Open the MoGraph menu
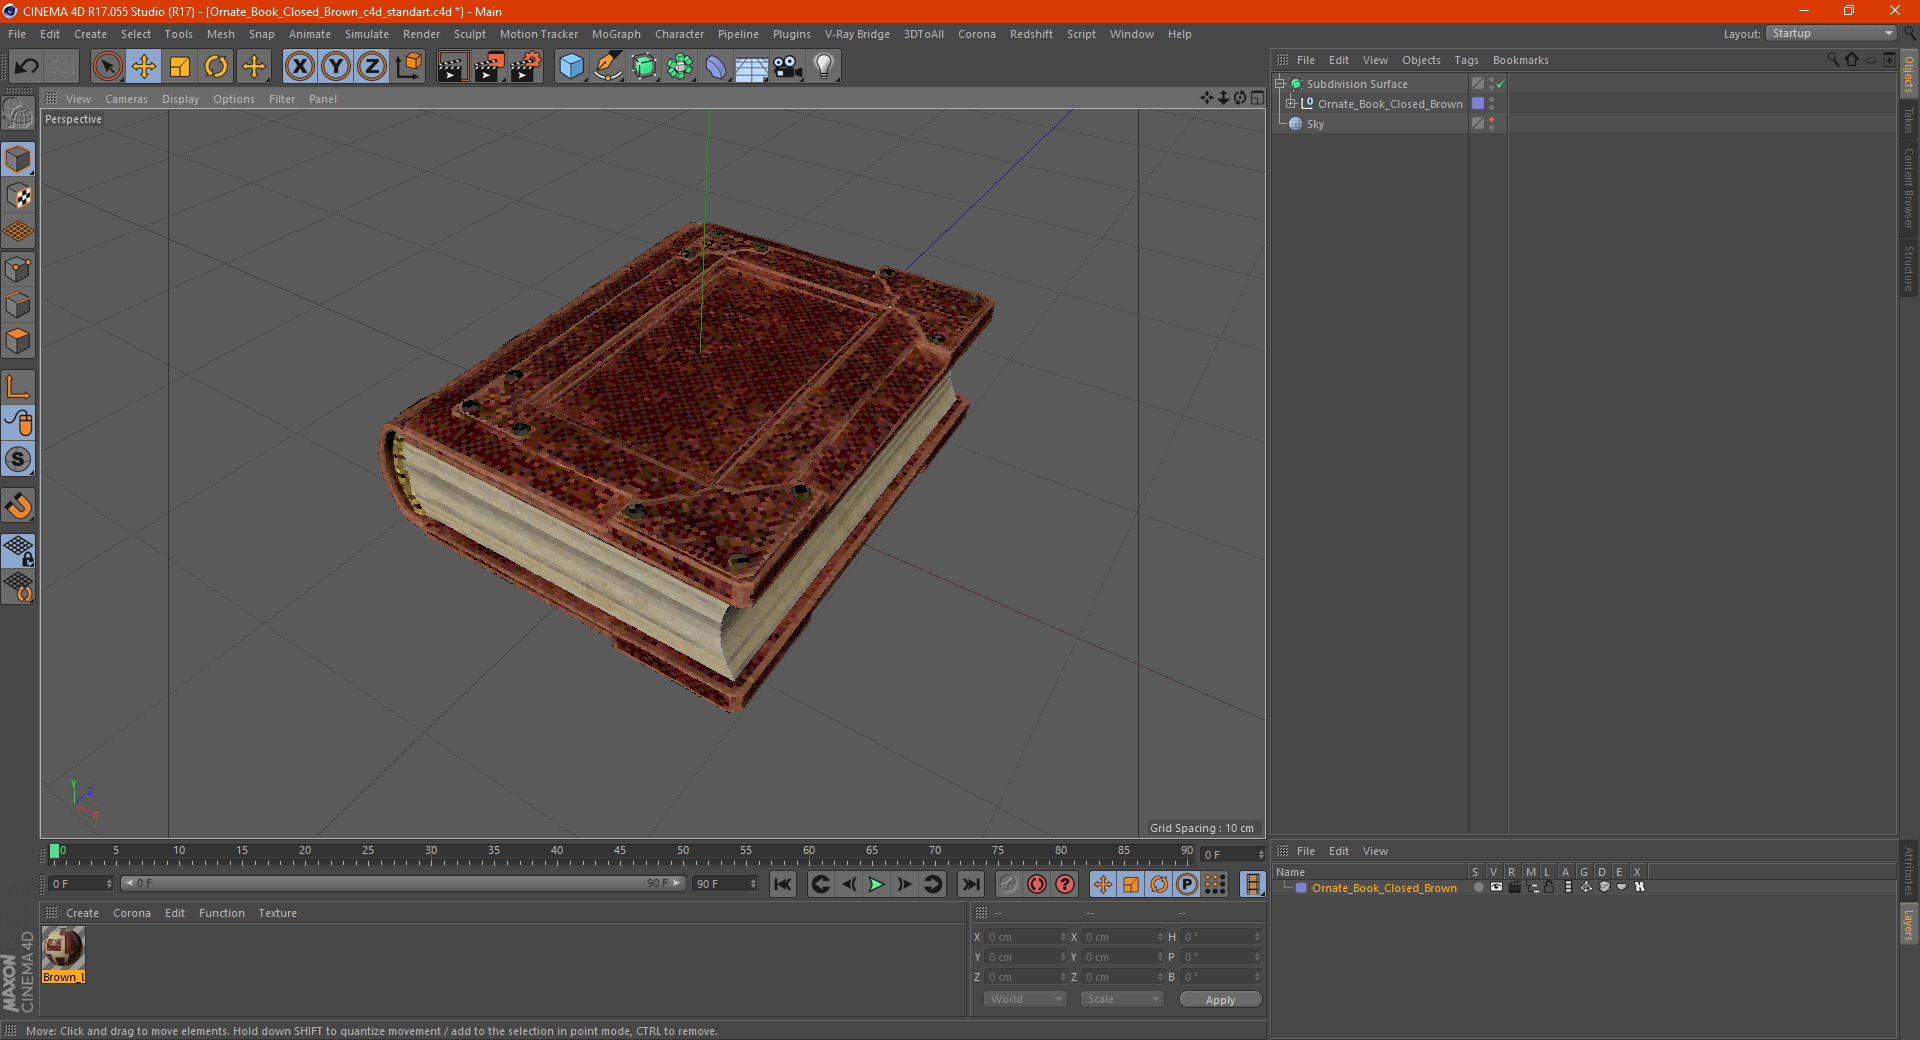Image resolution: width=1920 pixels, height=1040 pixels. point(616,34)
